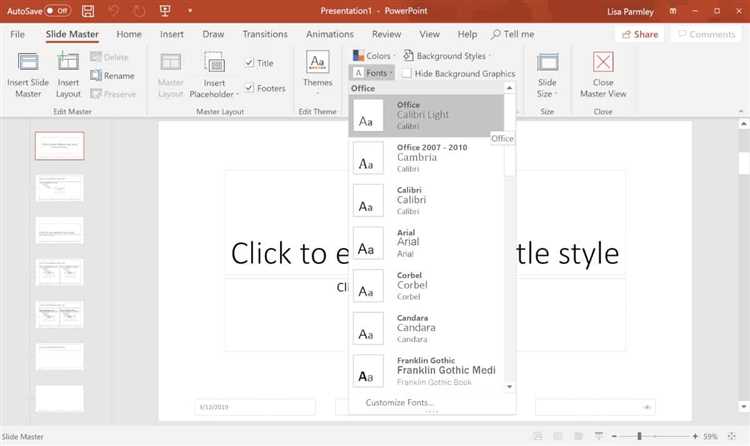Choose Customize Fonts option
The image size is (750, 446).
tap(400, 403)
